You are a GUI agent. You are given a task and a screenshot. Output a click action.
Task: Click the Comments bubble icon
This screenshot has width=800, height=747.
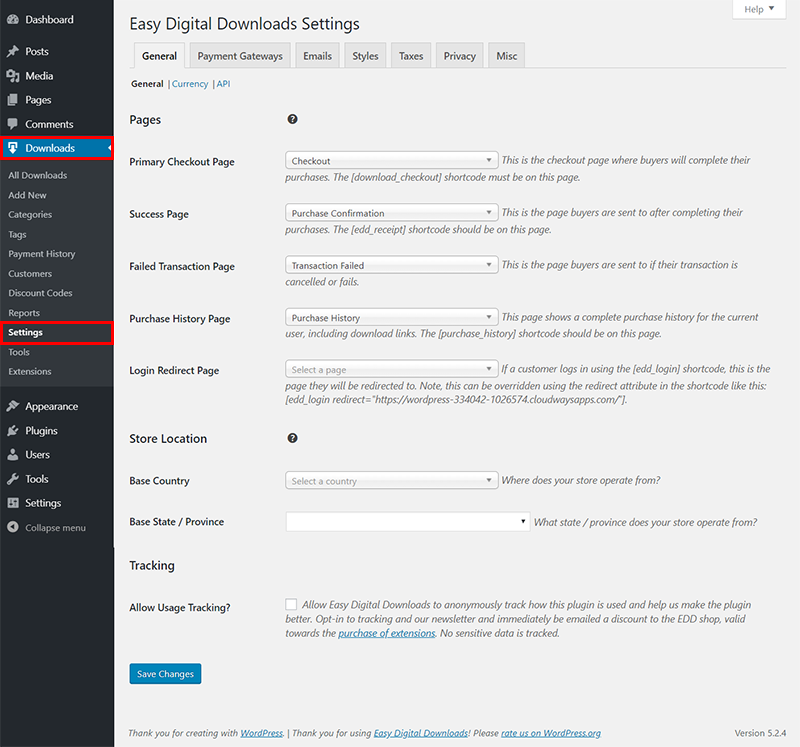pos(13,124)
